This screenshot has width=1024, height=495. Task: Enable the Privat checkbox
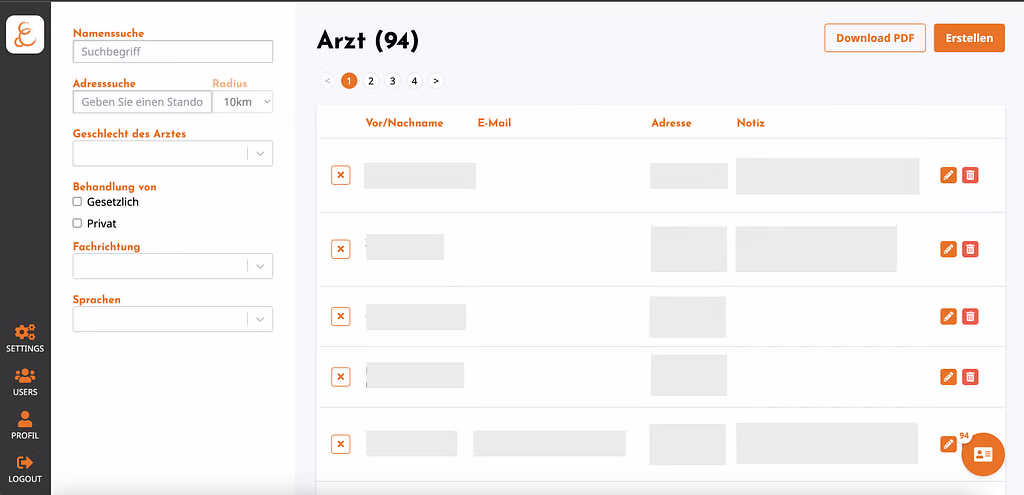77,223
